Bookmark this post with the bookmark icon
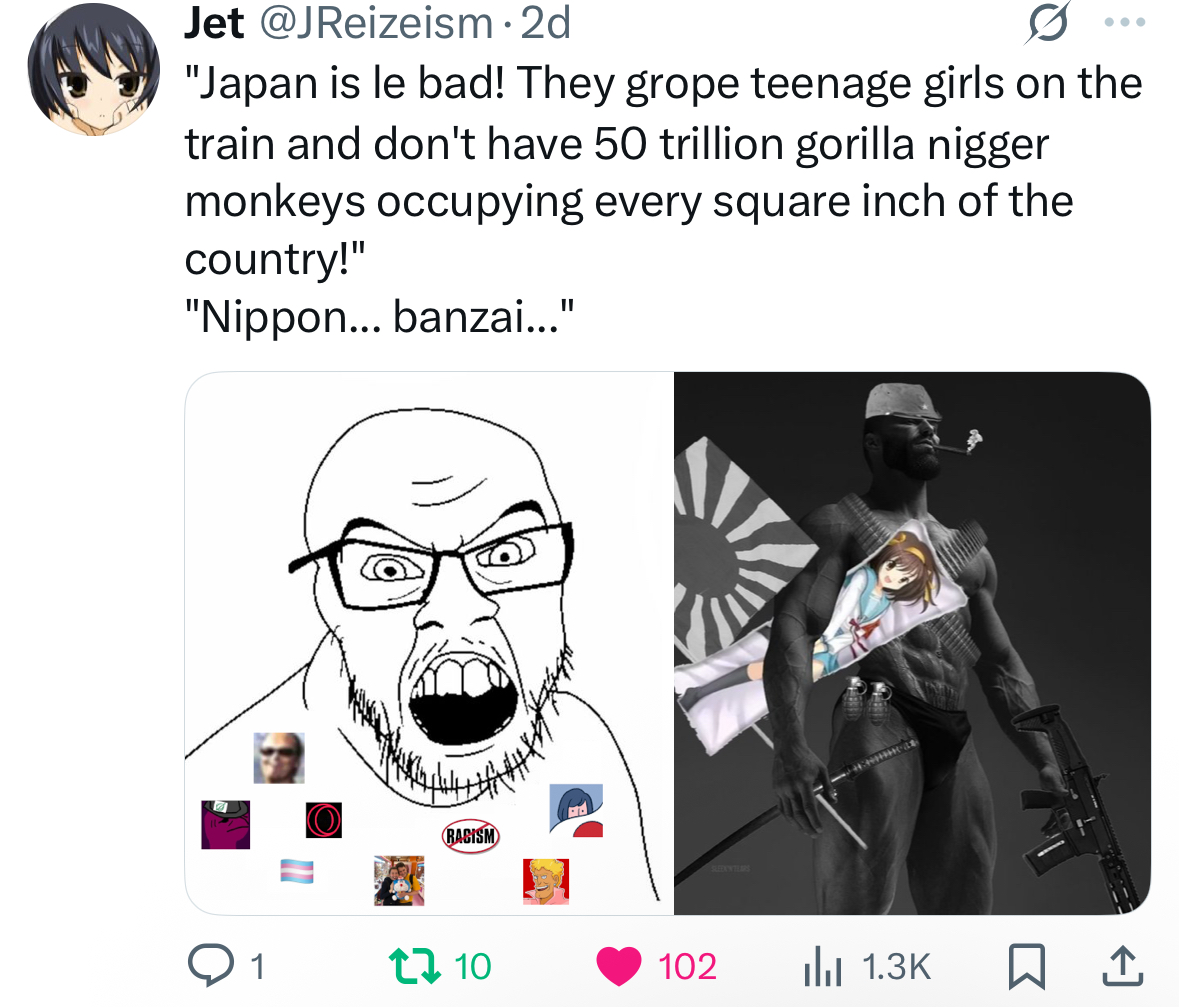 (x=1026, y=966)
